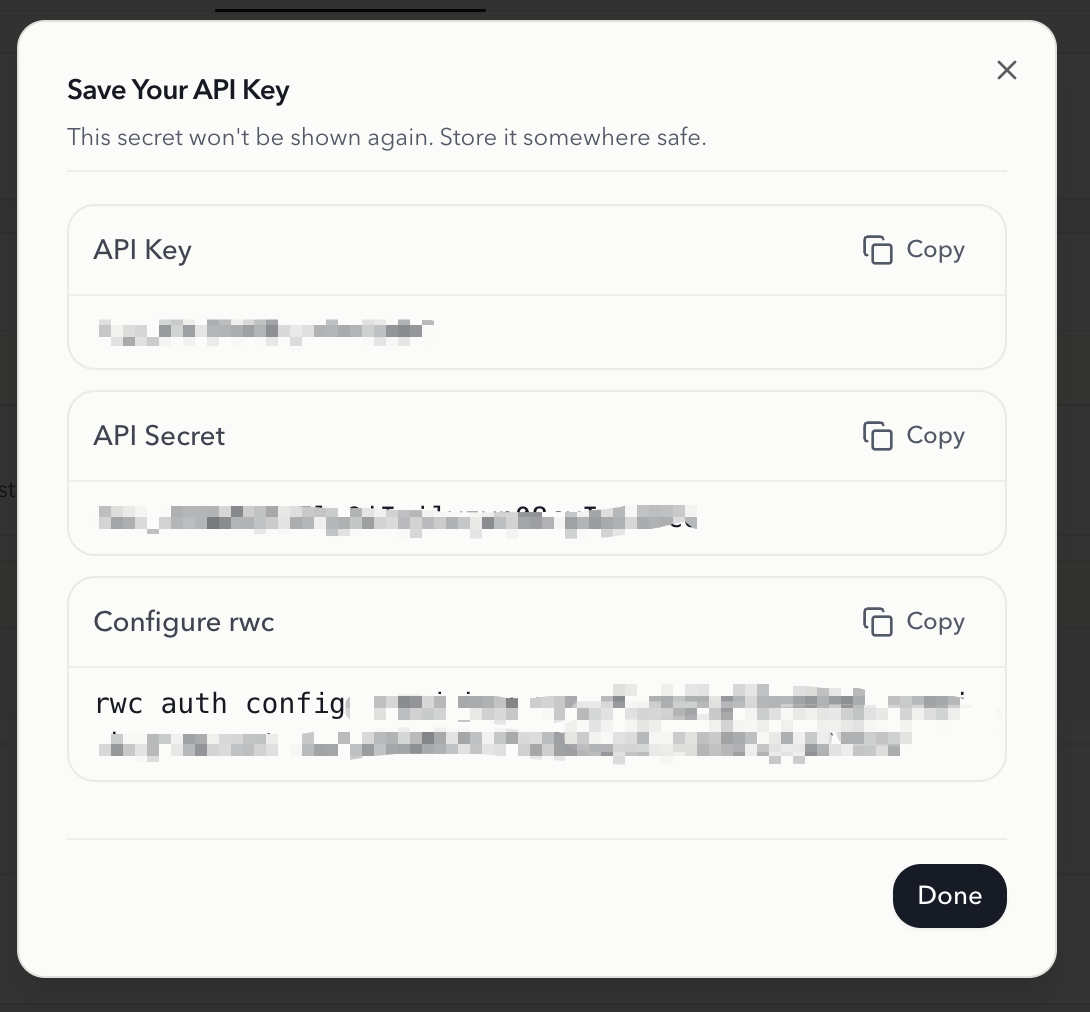The width and height of the screenshot is (1090, 1012).
Task: Confirm with the Done button
Action: pos(950,895)
